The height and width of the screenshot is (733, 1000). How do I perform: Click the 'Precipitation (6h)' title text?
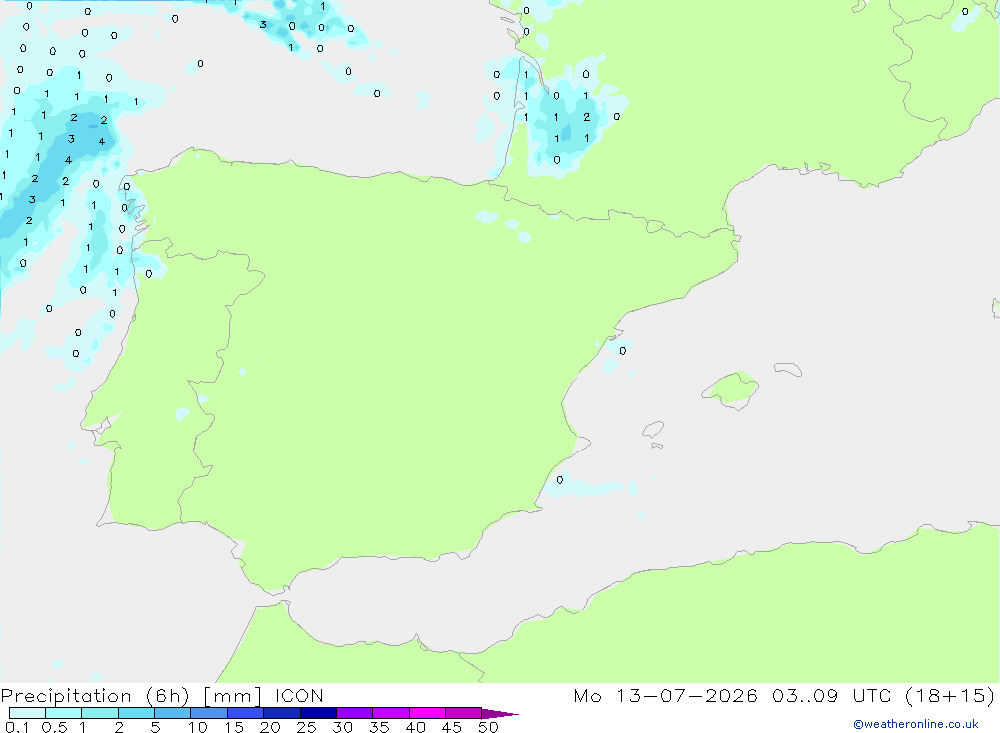click(95, 696)
